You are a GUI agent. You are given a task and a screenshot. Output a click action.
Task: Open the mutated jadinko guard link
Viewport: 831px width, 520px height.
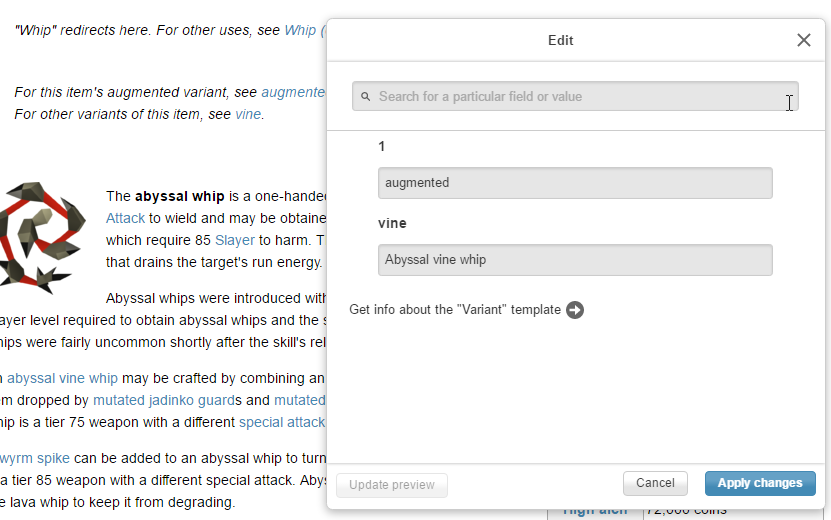click(x=163, y=400)
